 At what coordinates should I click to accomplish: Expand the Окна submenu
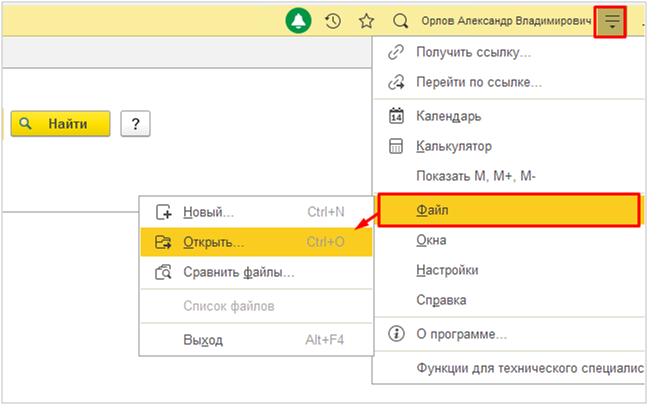(431, 241)
